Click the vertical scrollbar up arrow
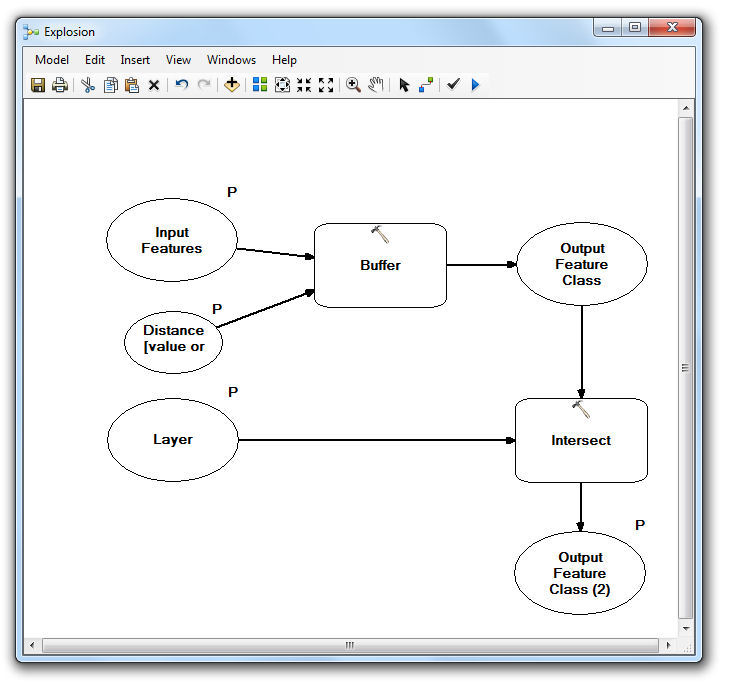 (686, 108)
